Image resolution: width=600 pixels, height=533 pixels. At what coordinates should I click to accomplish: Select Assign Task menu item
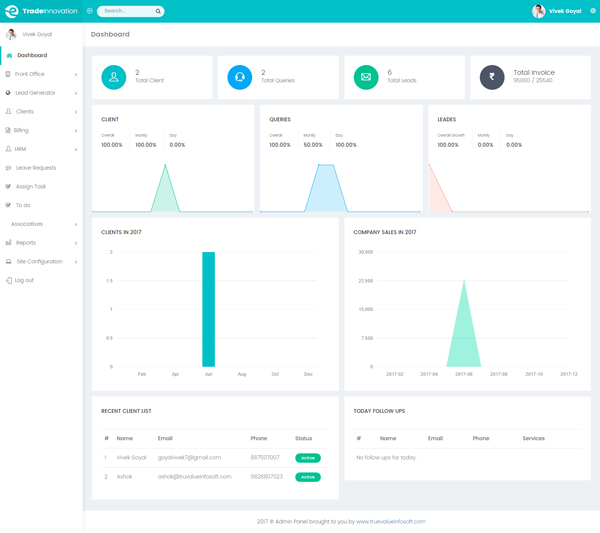point(41,186)
